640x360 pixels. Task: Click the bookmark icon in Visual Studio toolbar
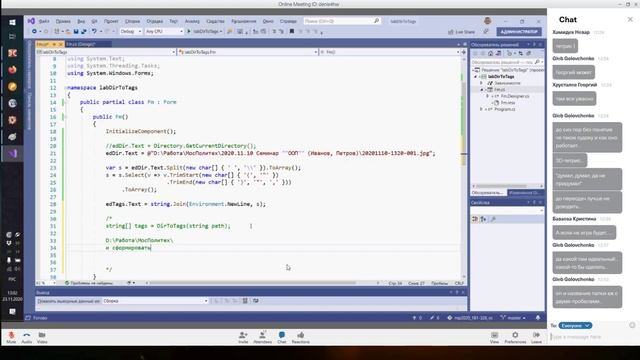click(x=291, y=31)
